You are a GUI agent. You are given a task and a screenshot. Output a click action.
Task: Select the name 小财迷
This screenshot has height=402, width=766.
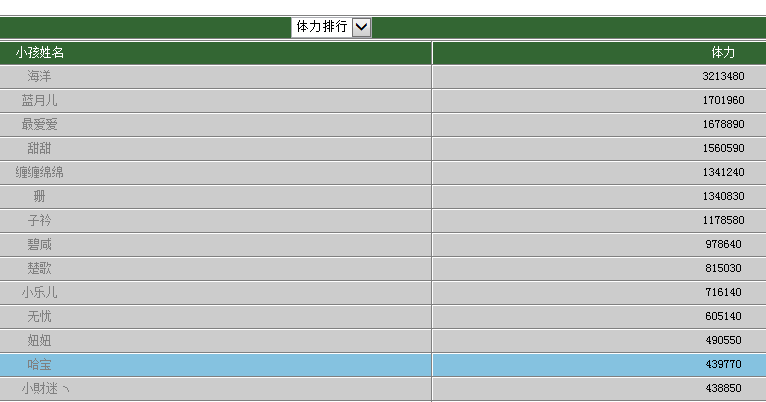(x=45, y=388)
